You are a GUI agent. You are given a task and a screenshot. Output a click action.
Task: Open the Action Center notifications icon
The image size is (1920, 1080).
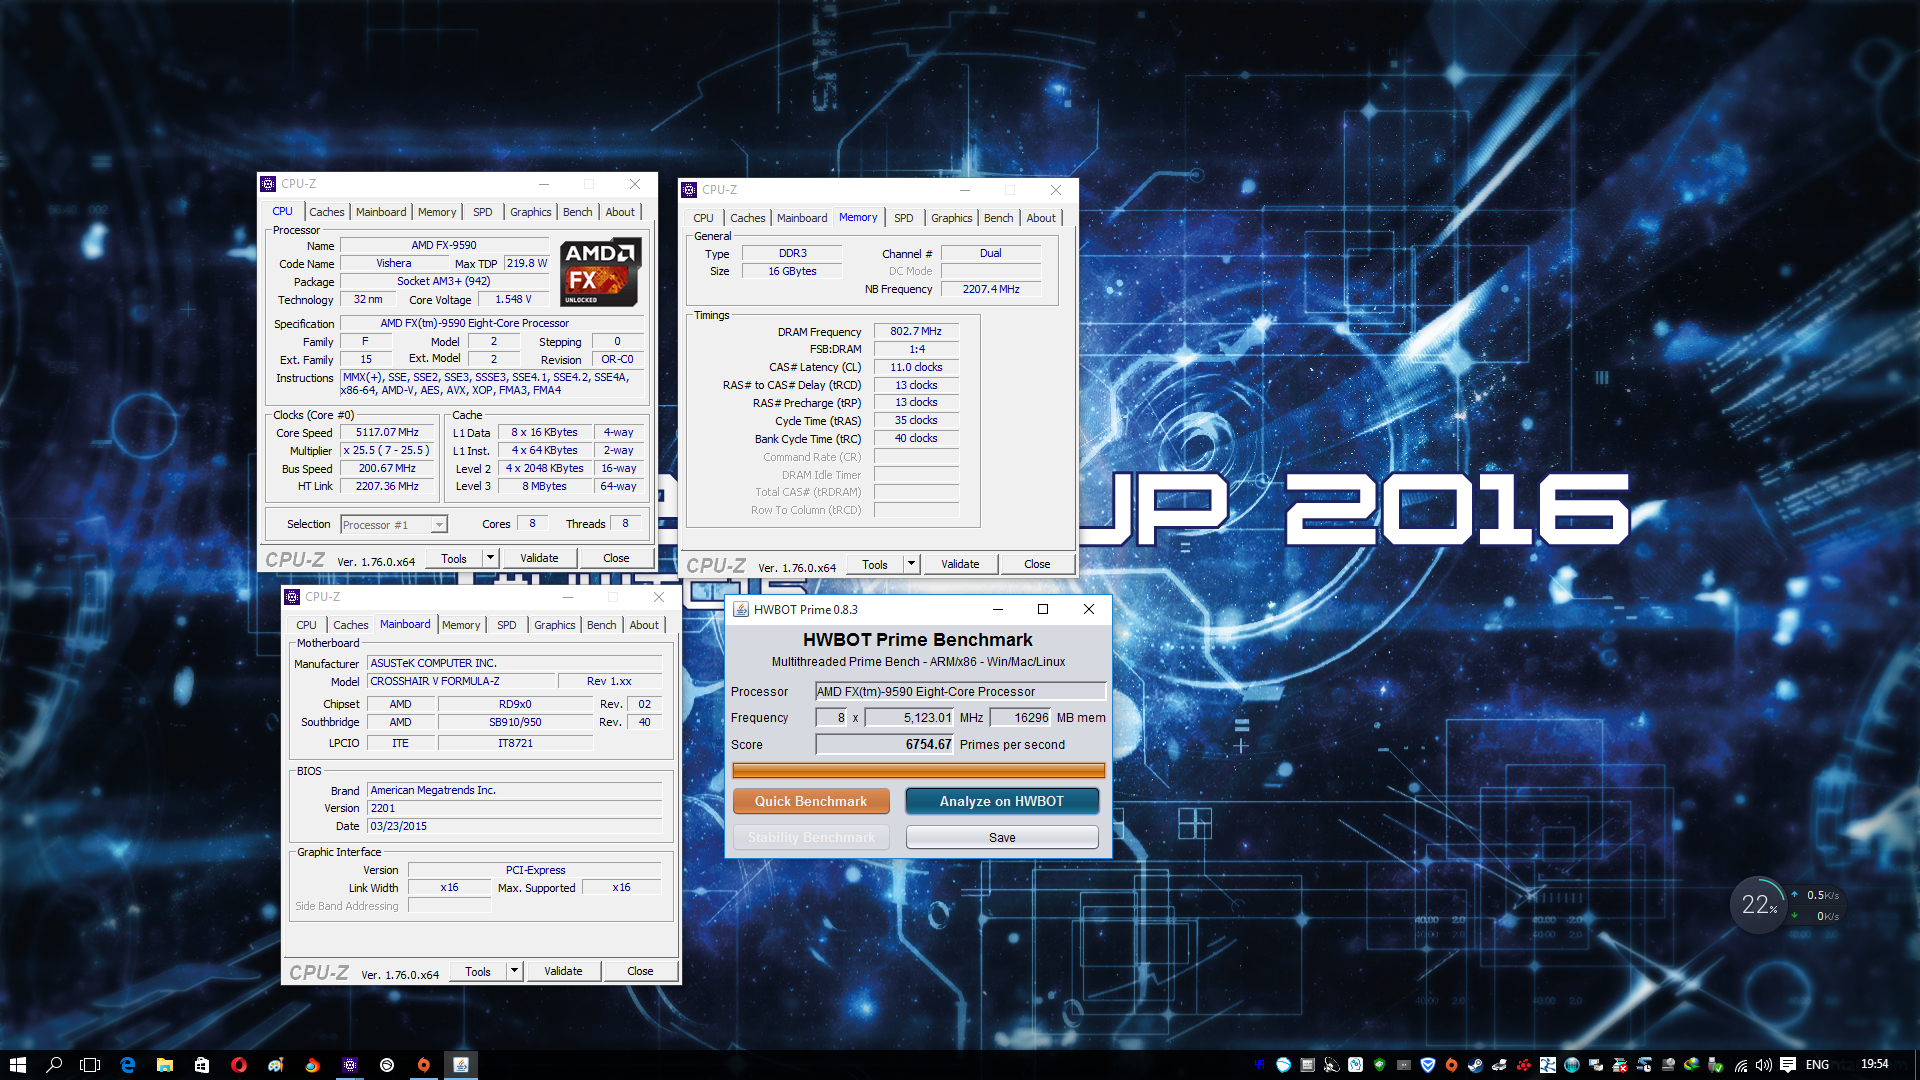coord(1788,1065)
